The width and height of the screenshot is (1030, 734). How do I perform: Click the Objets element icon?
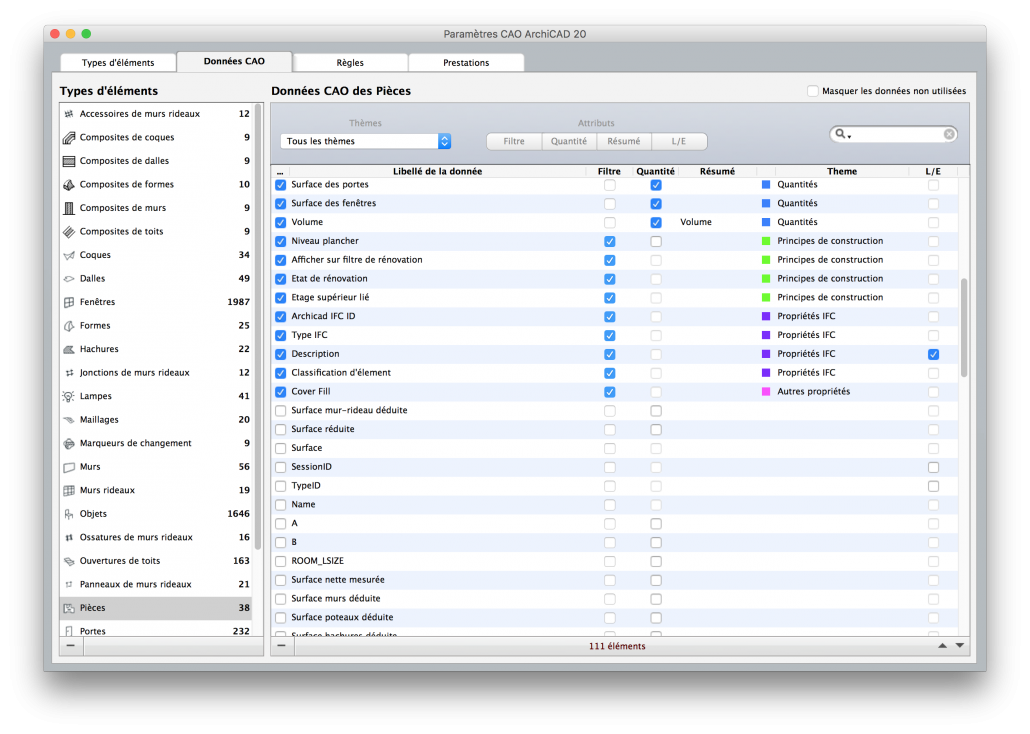[69, 515]
